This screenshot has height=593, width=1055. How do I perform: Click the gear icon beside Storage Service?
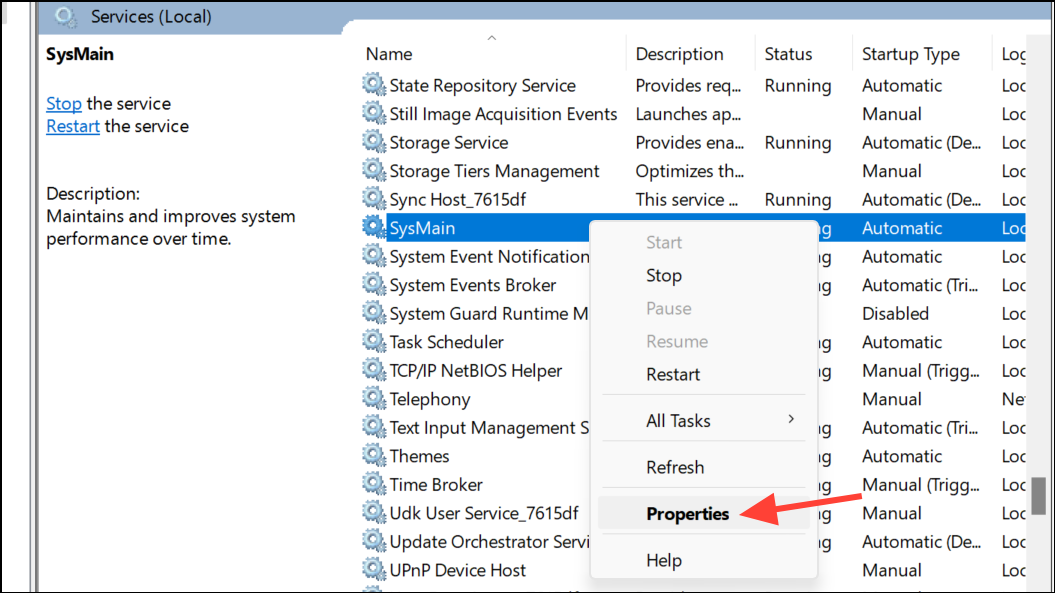(373, 142)
